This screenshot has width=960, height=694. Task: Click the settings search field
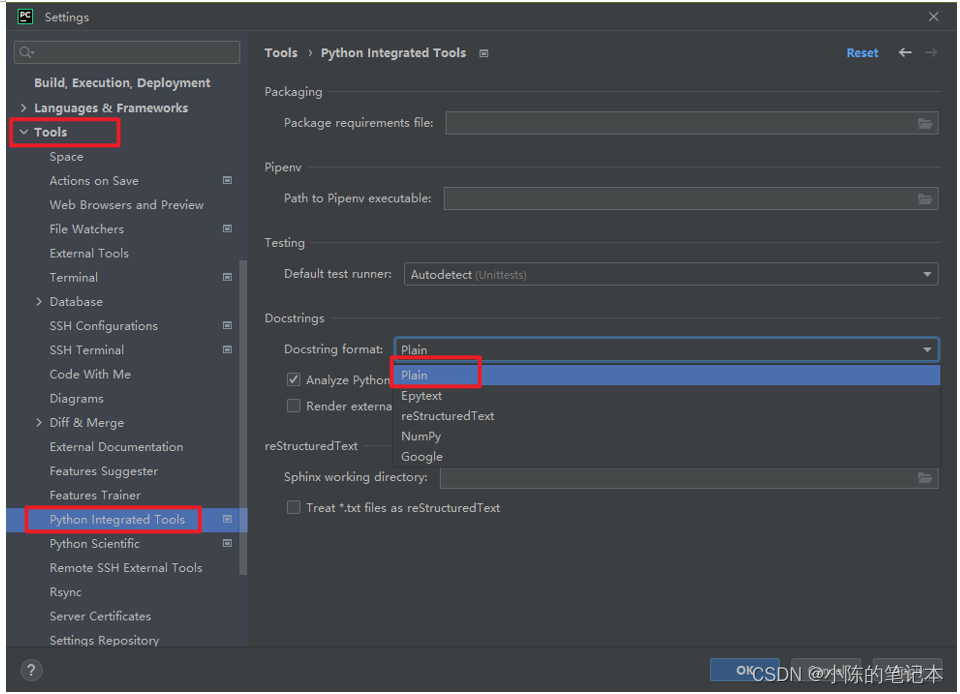point(127,53)
